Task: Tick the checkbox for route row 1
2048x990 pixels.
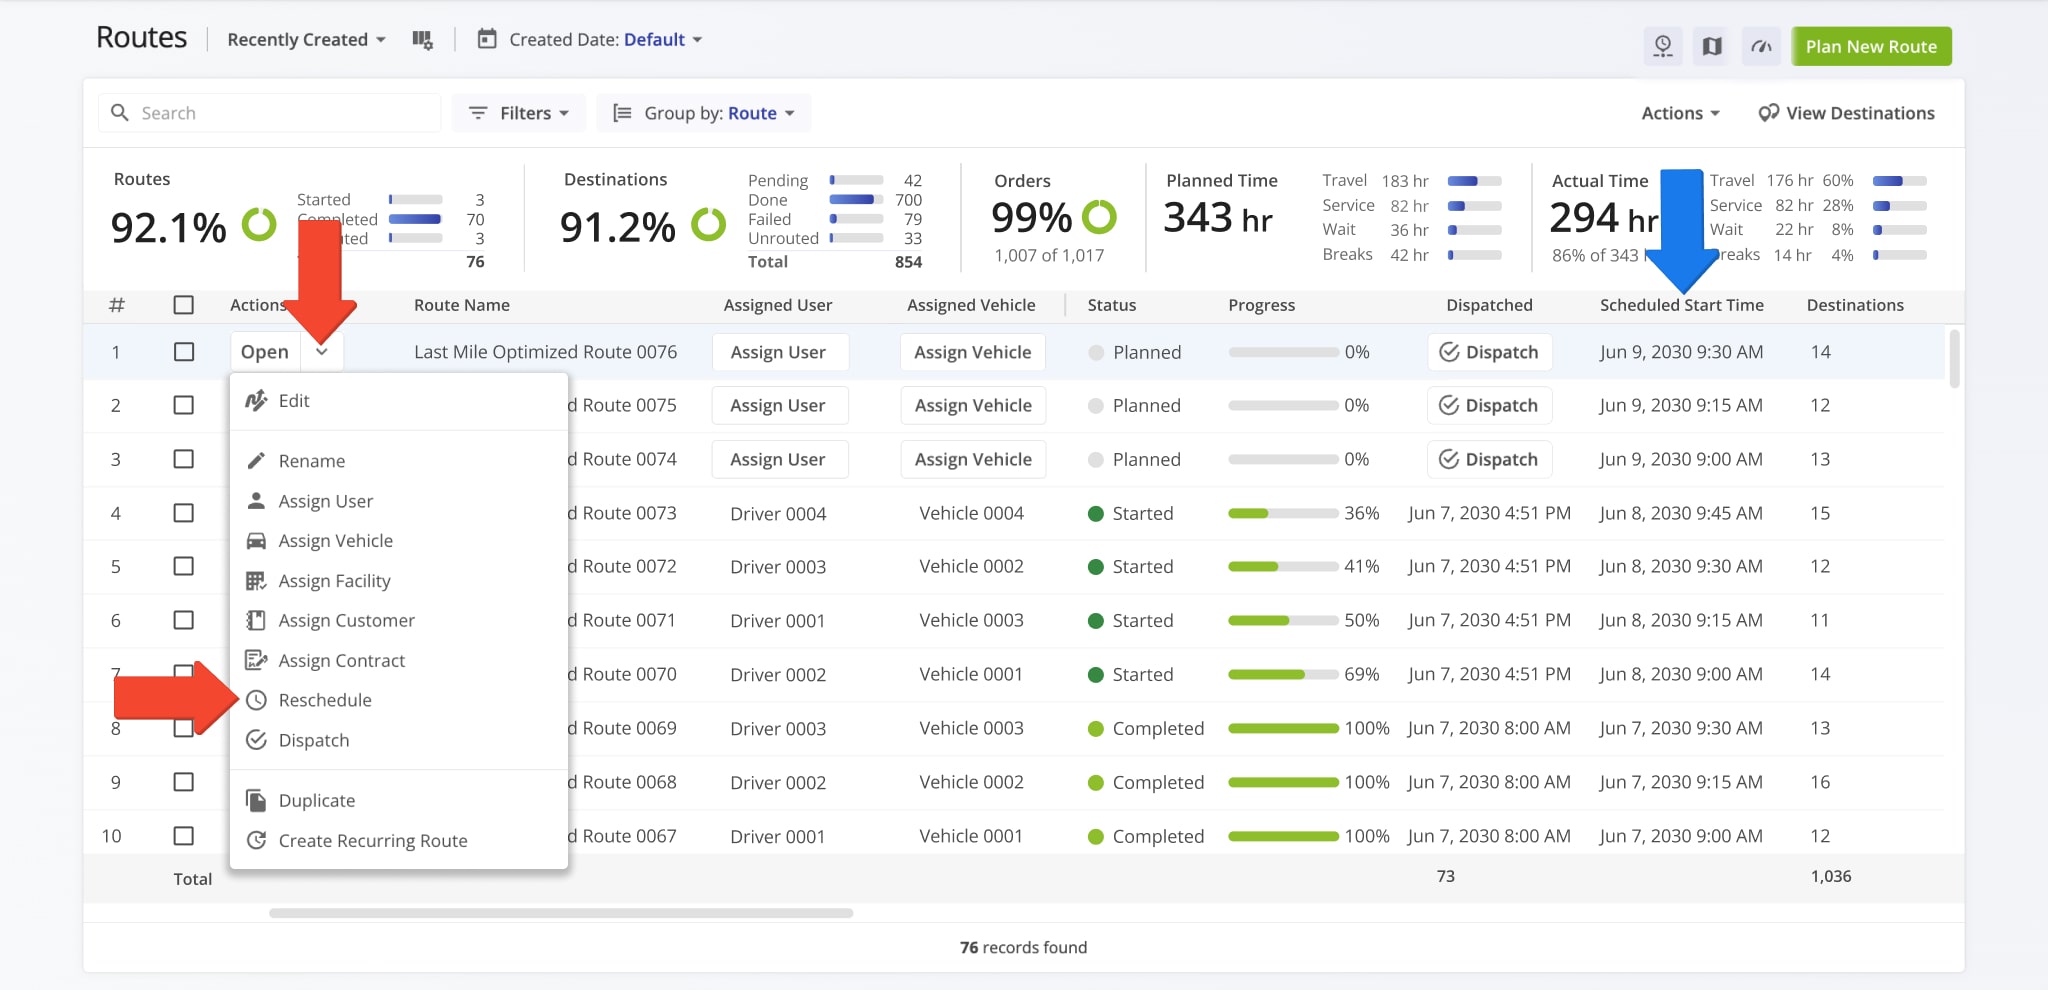Action: pyautogui.click(x=184, y=352)
